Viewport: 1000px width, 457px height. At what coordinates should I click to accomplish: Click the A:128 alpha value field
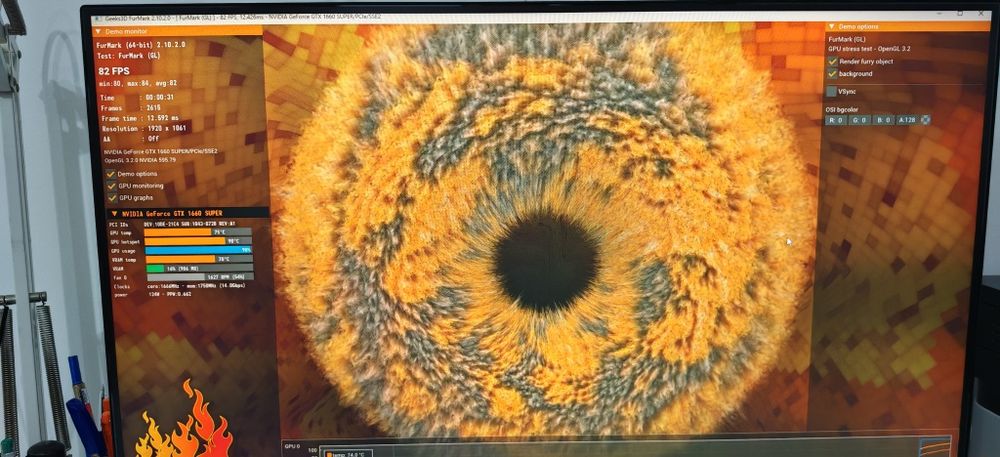click(908, 120)
